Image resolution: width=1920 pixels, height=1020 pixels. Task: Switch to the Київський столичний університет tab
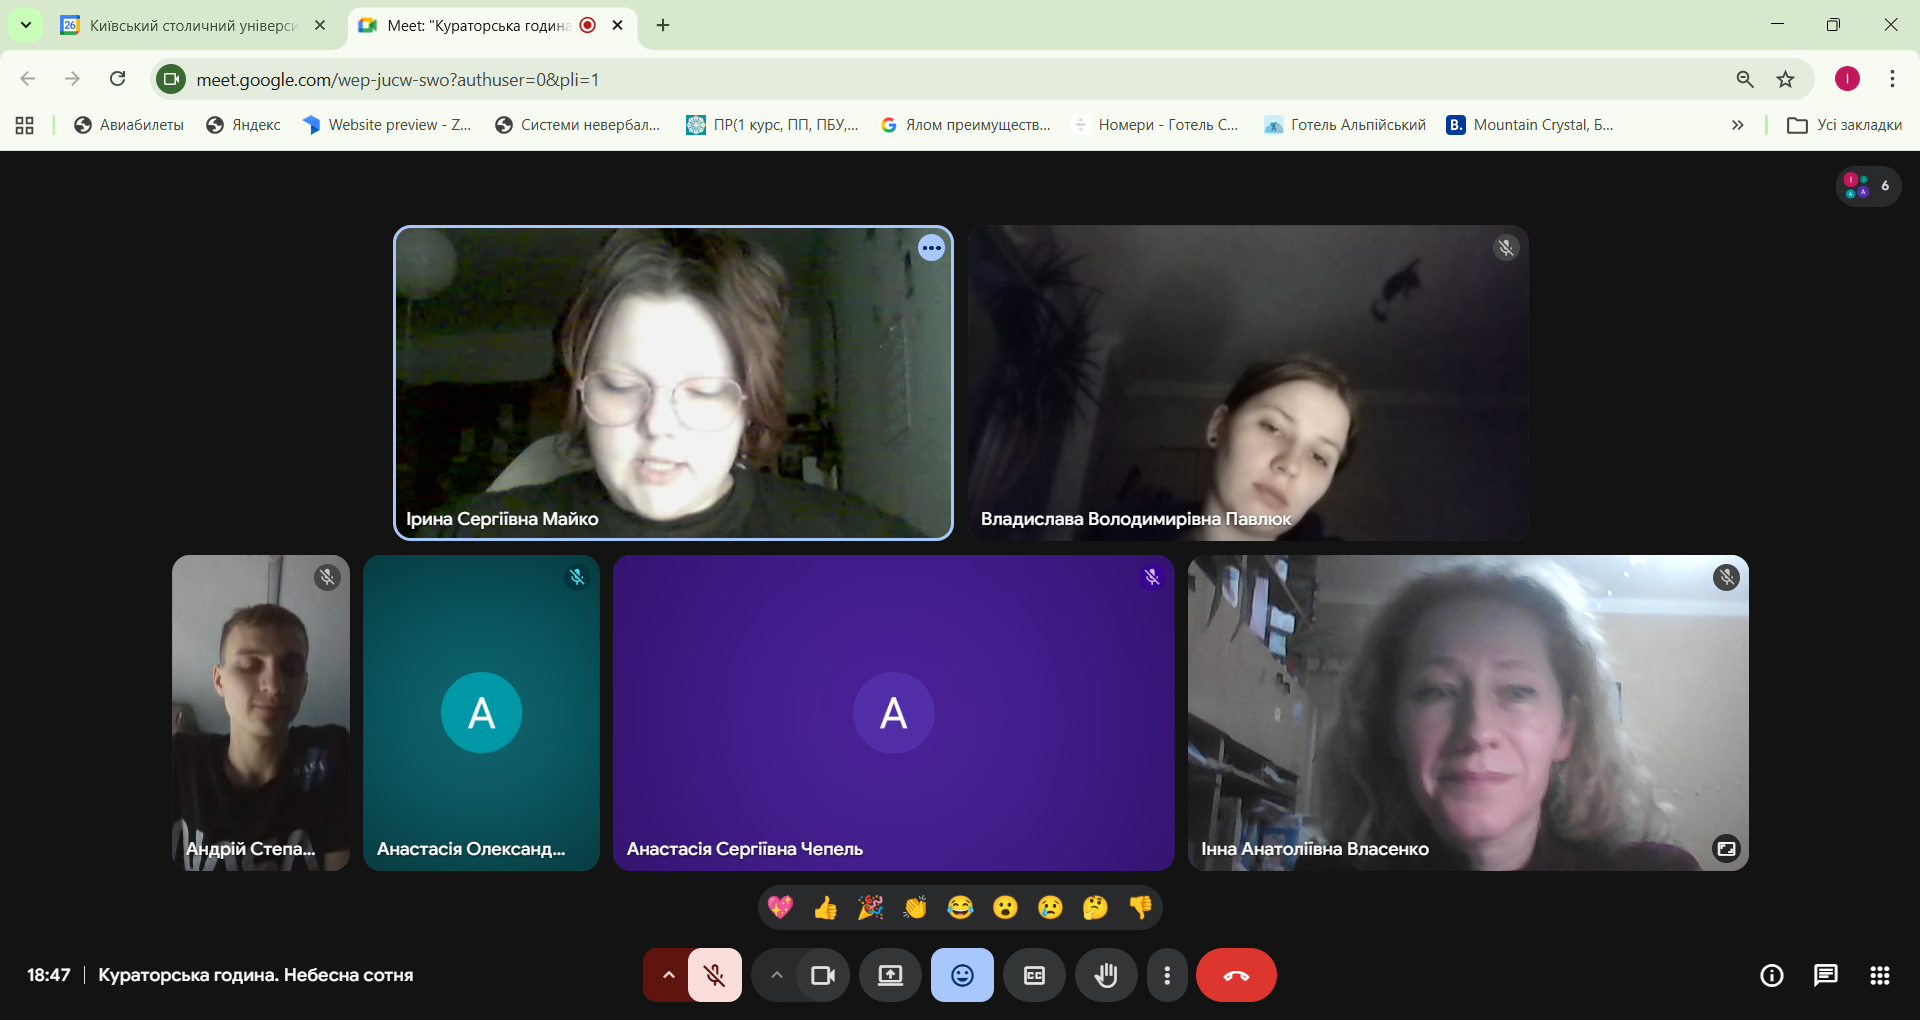(x=193, y=25)
